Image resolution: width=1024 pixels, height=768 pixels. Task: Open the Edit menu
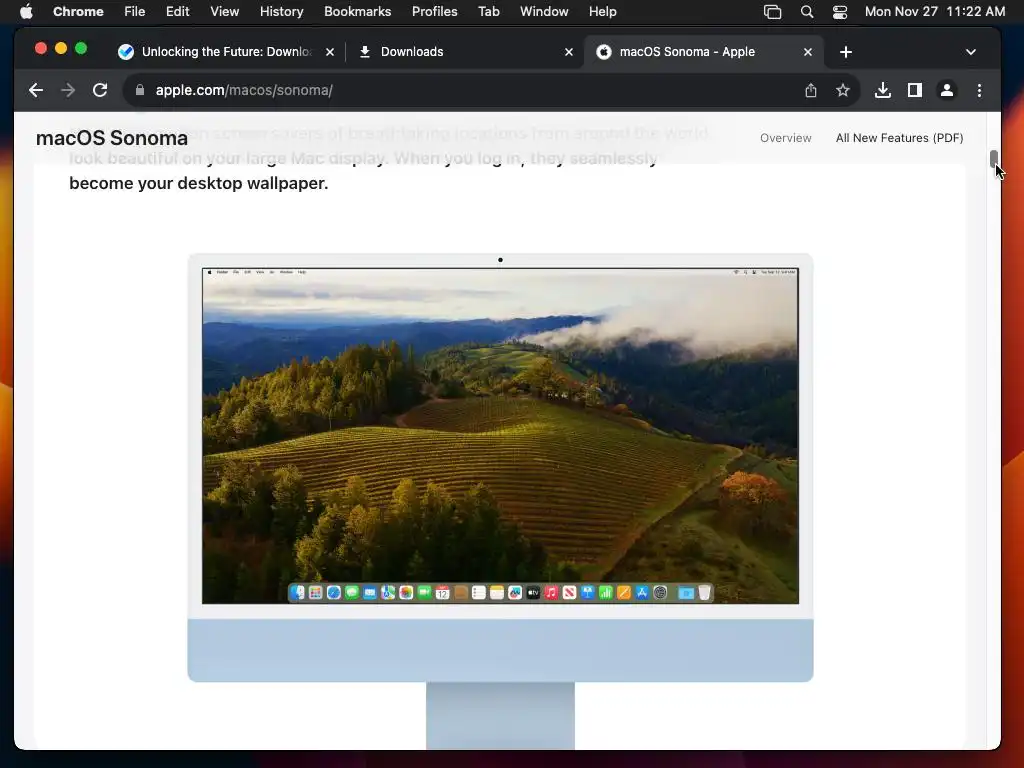coord(177,11)
